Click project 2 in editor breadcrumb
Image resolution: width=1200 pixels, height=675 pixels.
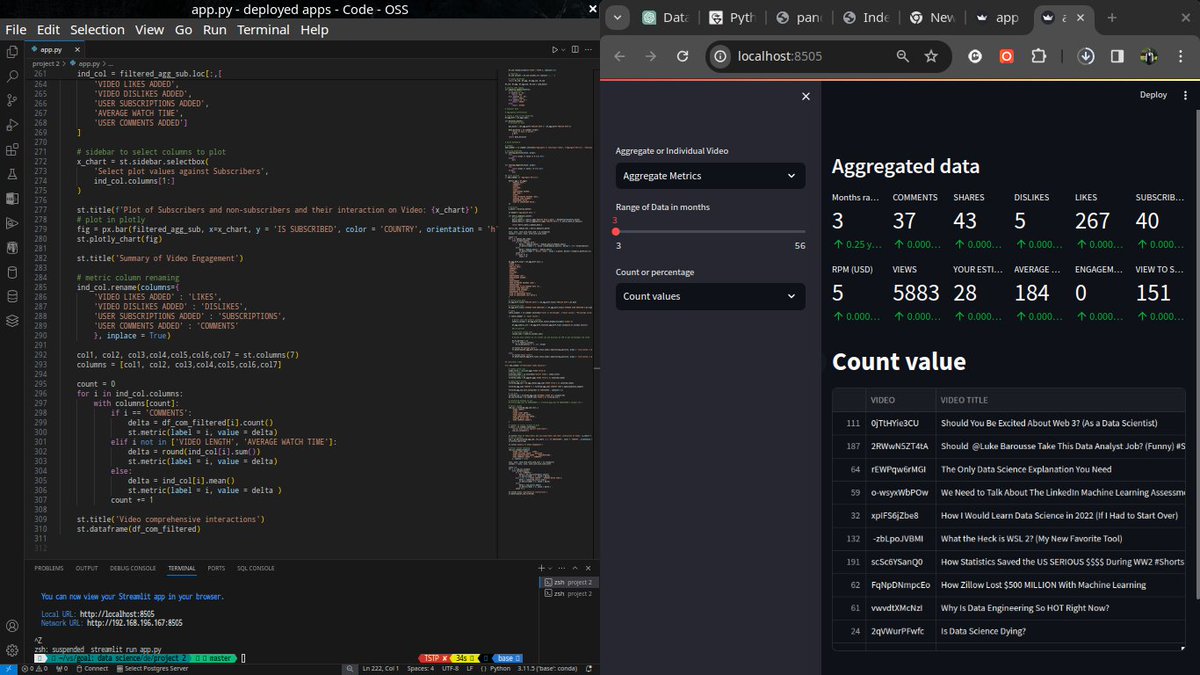click(46, 63)
